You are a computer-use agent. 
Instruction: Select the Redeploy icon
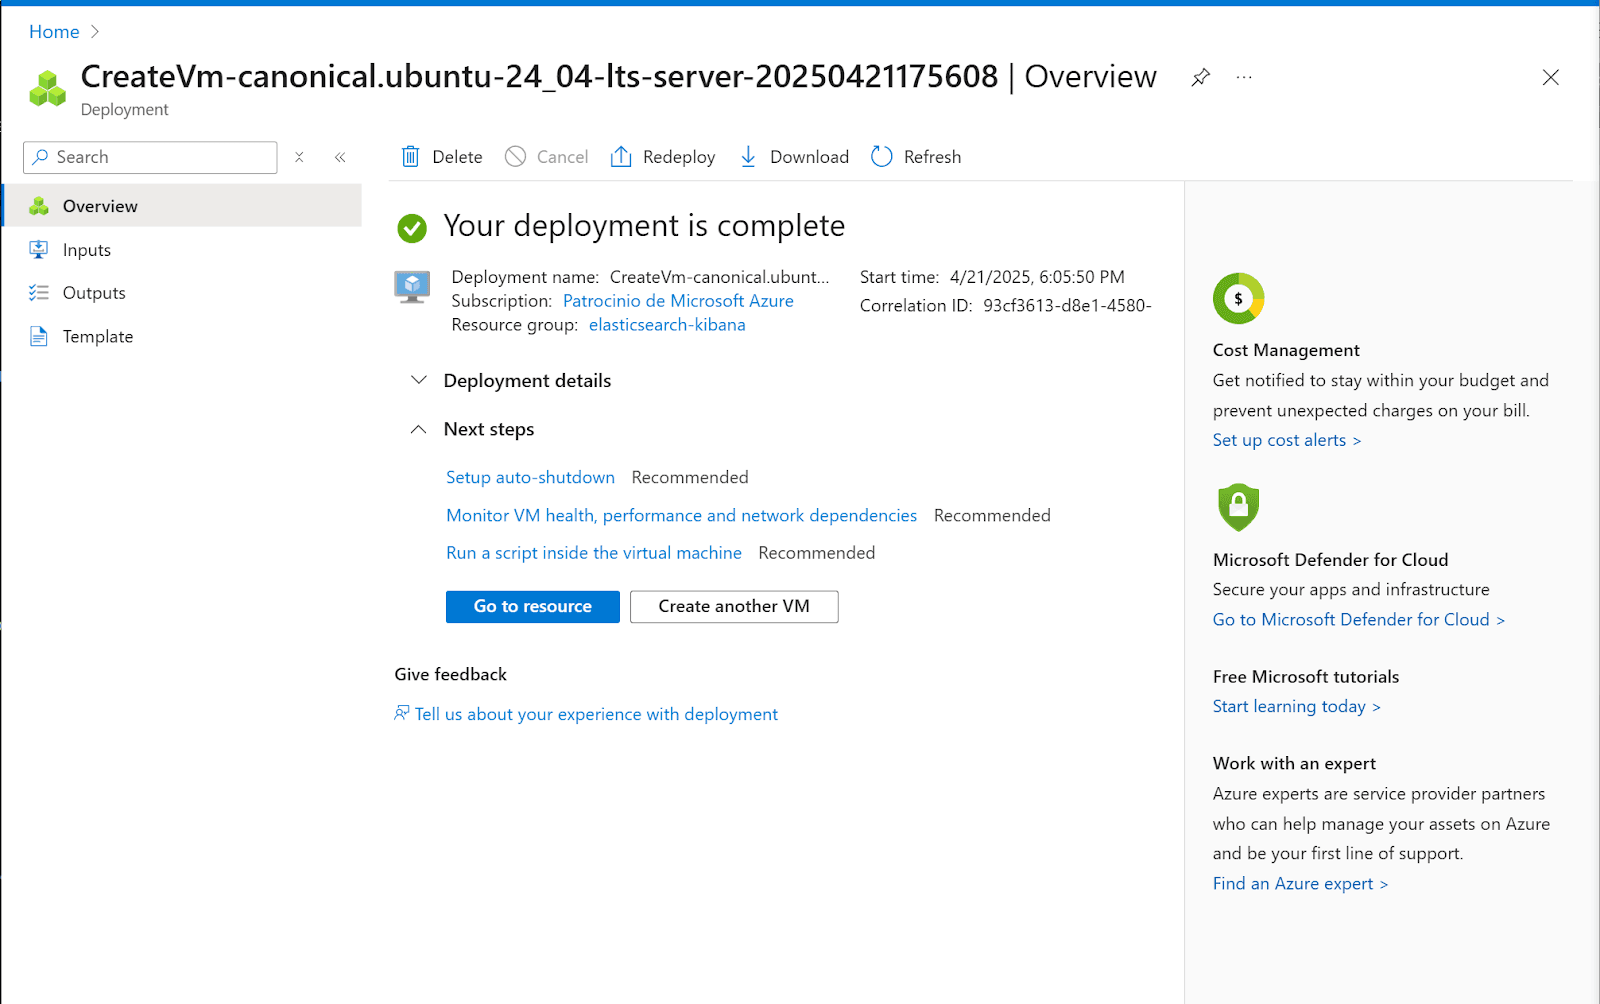click(x=620, y=156)
